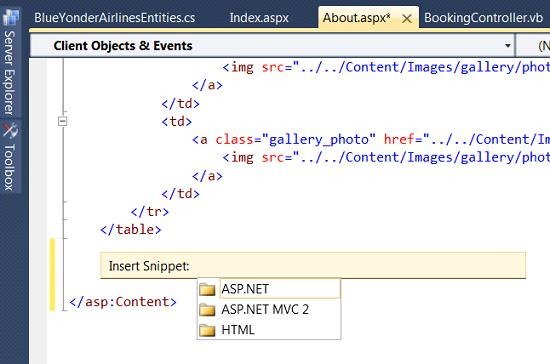
Task: Click the ASP.NET MVC 2 folder icon
Action: point(207,310)
